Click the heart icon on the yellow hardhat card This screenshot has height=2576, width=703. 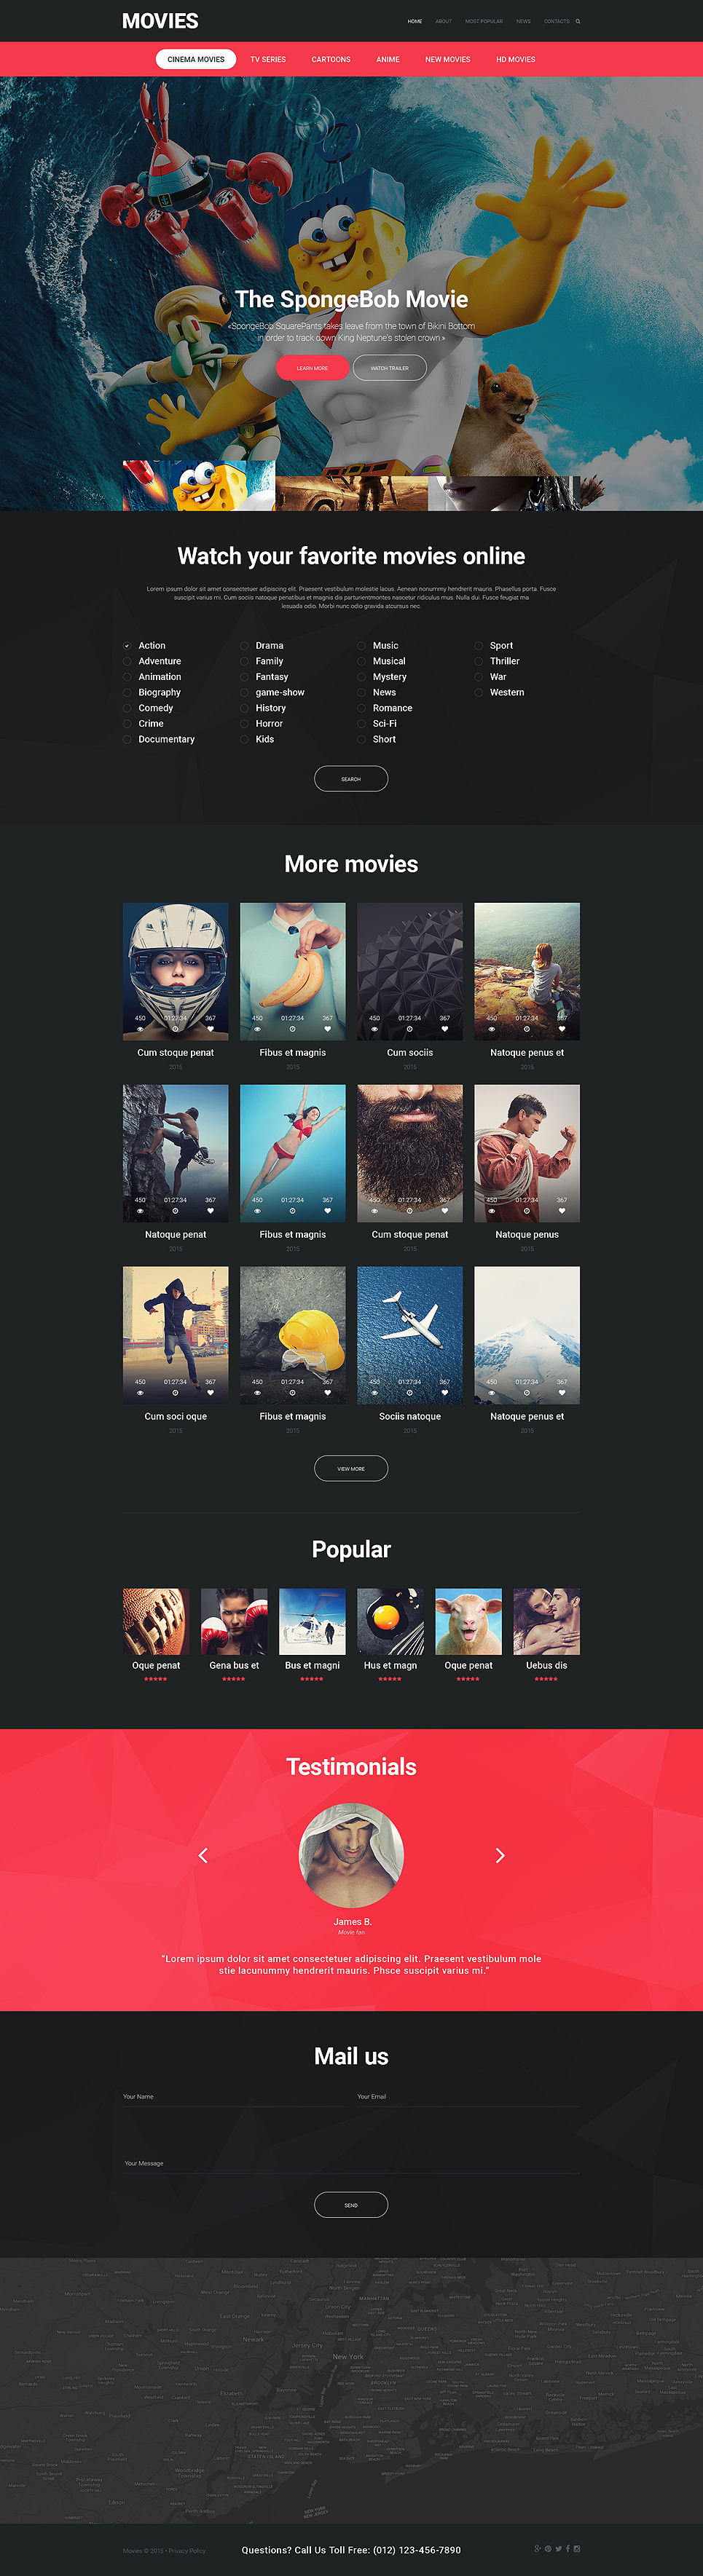click(327, 1393)
